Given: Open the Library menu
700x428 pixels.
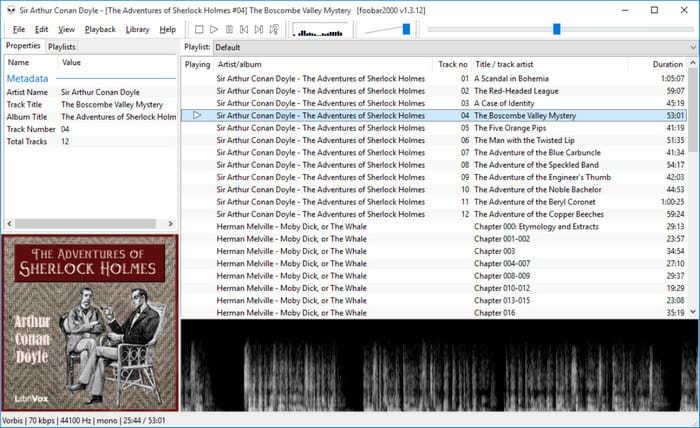Looking at the screenshot, I should pyautogui.click(x=138, y=29).
